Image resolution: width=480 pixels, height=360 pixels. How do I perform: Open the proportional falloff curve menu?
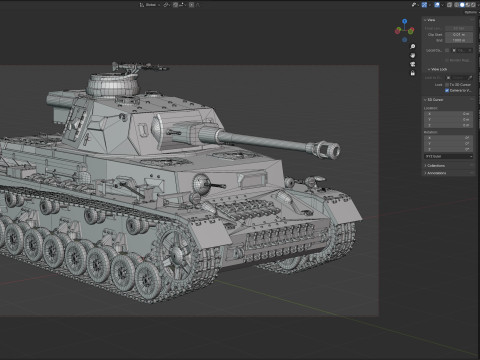point(198,5)
